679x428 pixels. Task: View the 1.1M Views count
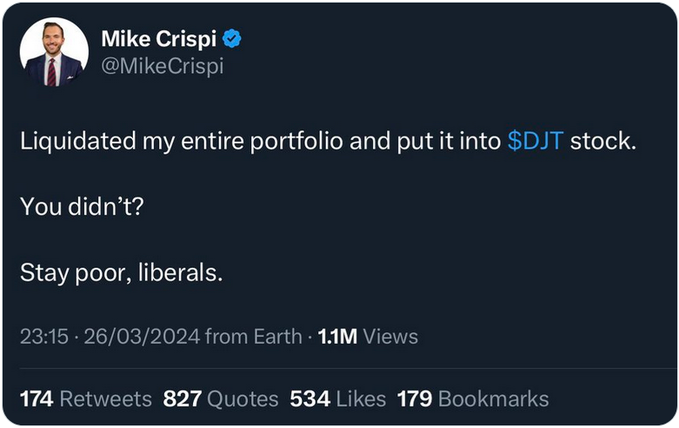[367, 337]
